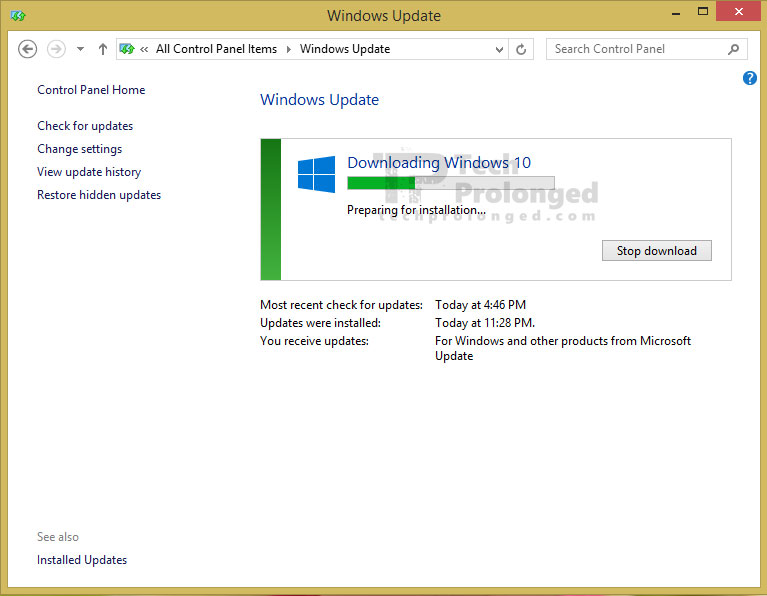Click the Microsoft Update products description text

click(563, 348)
